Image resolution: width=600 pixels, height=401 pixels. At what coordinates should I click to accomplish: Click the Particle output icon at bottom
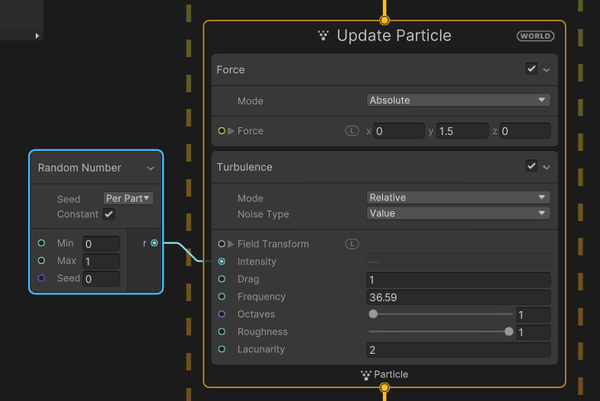tap(366, 375)
